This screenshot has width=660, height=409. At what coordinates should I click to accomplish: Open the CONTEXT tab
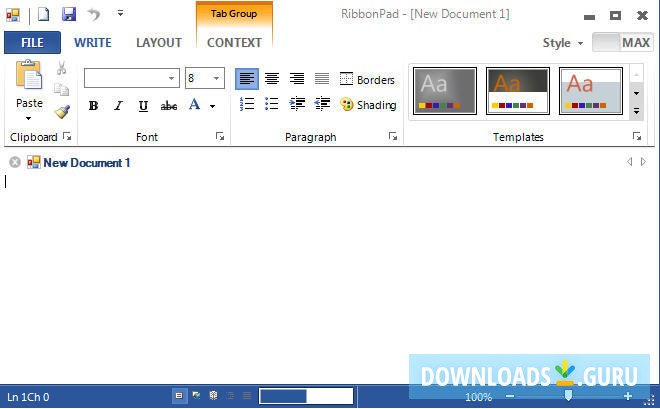coord(234,42)
